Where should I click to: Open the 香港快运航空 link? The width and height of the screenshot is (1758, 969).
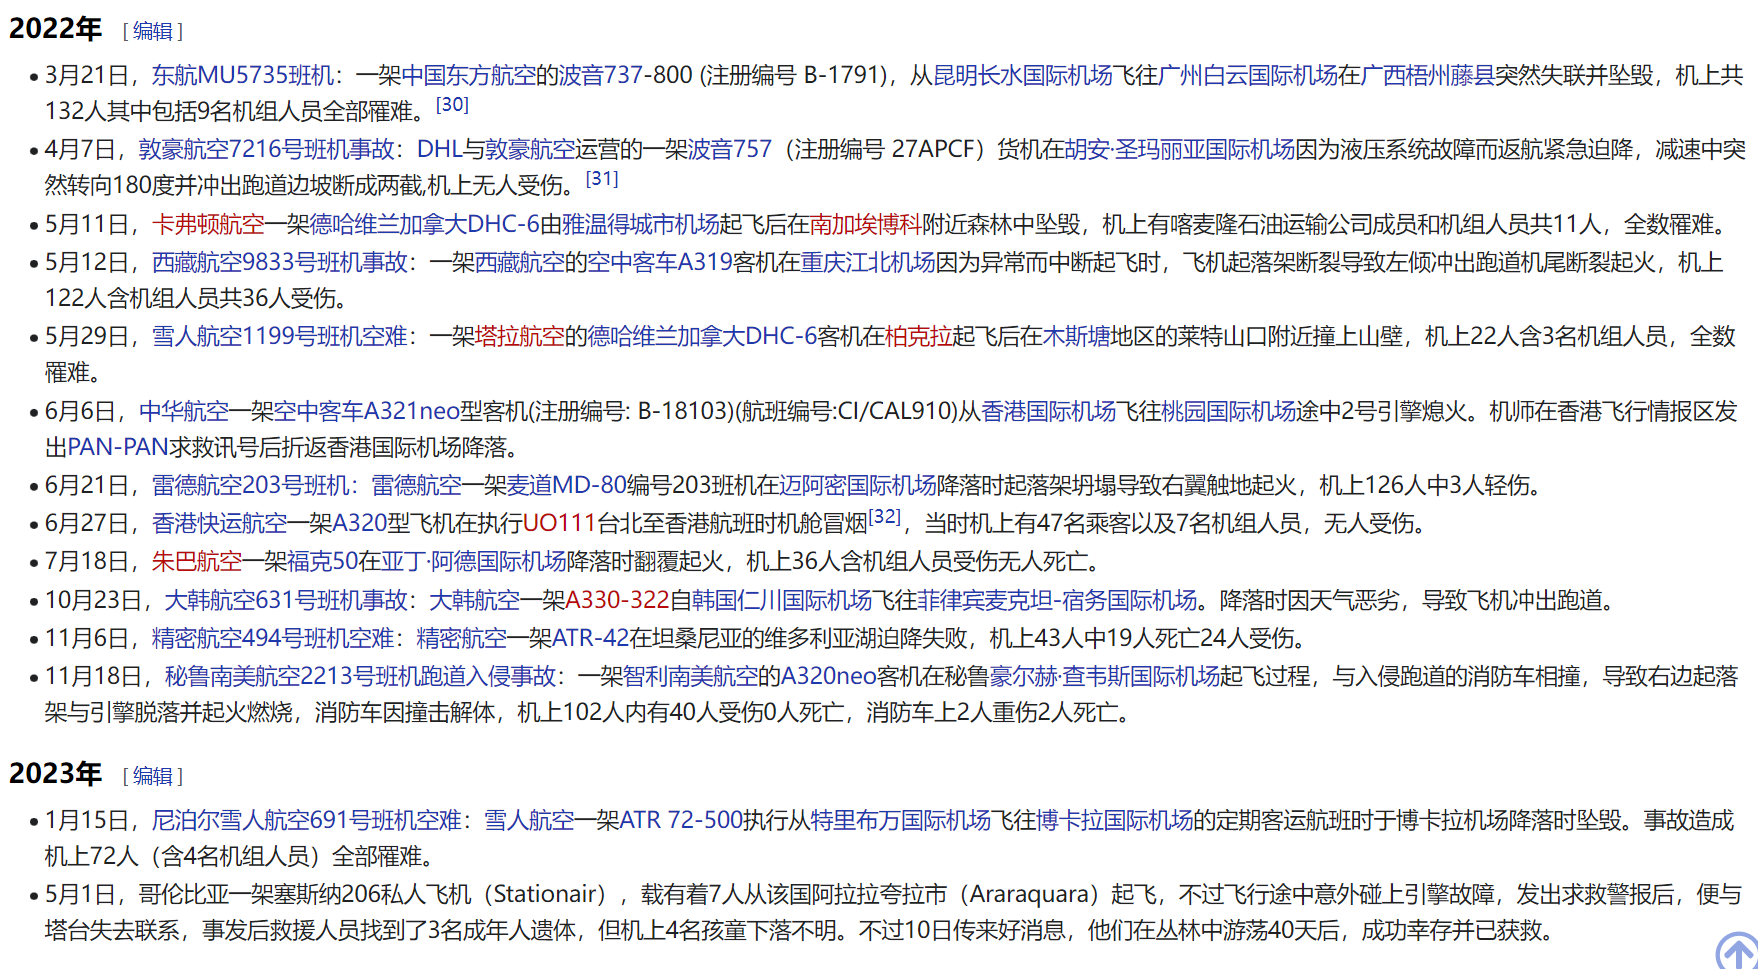coord(219,523)
